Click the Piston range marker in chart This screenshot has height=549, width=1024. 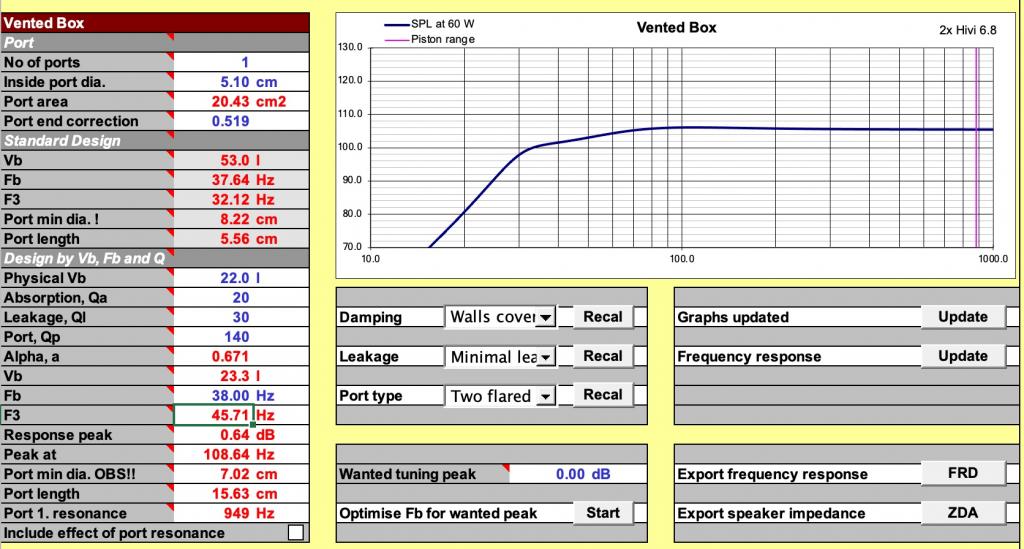pyautogui.click(x=977, y=147)
